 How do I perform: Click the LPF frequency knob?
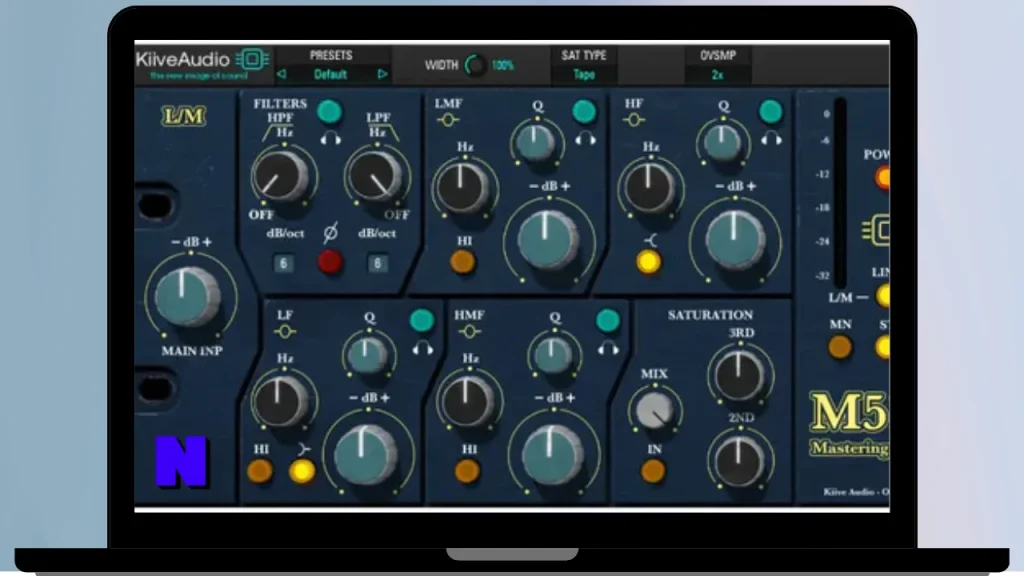(x=376, y=177)
